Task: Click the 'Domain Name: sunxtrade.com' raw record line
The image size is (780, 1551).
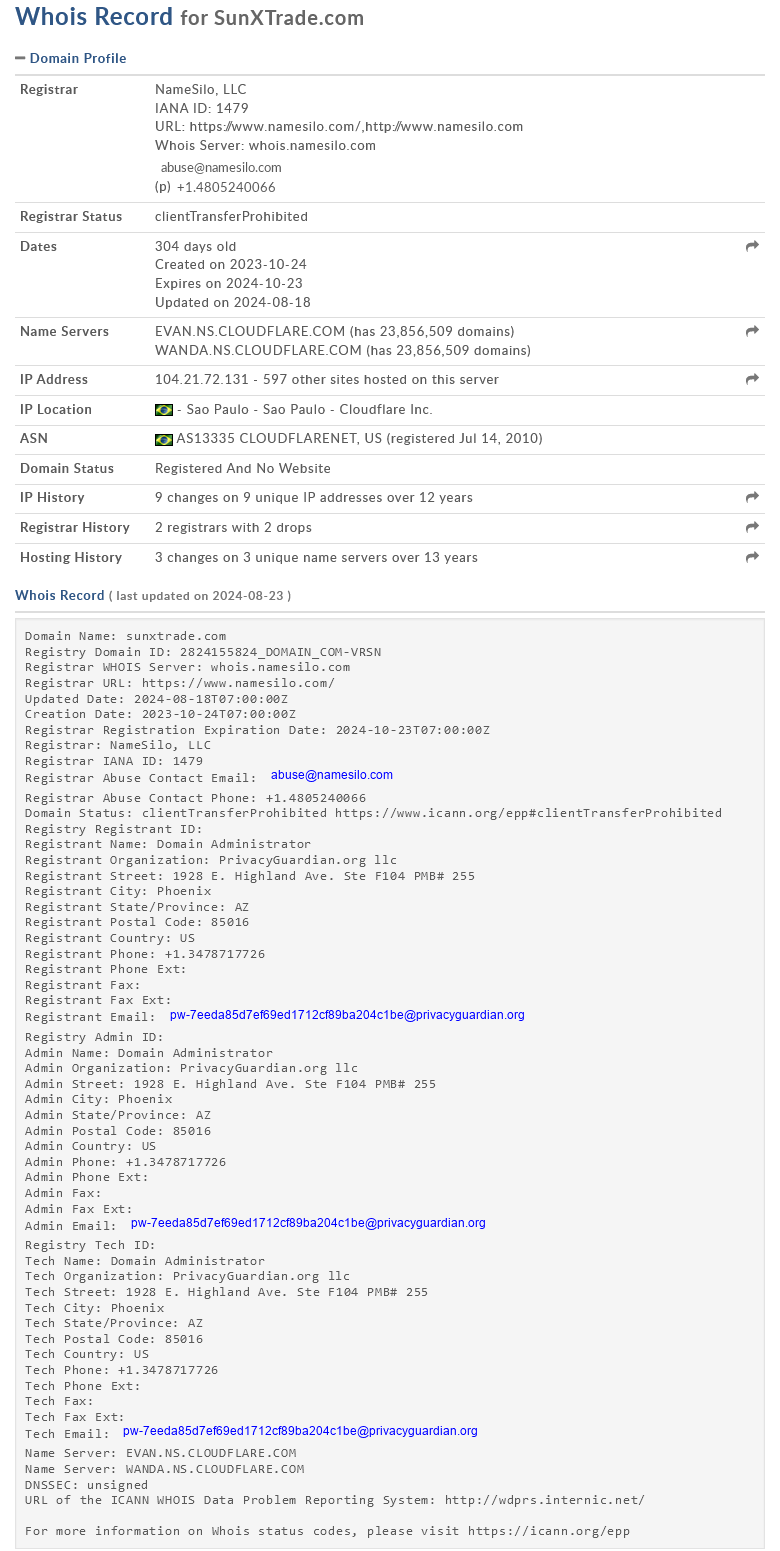Action: pyautogui.click(x=126, y=636)
